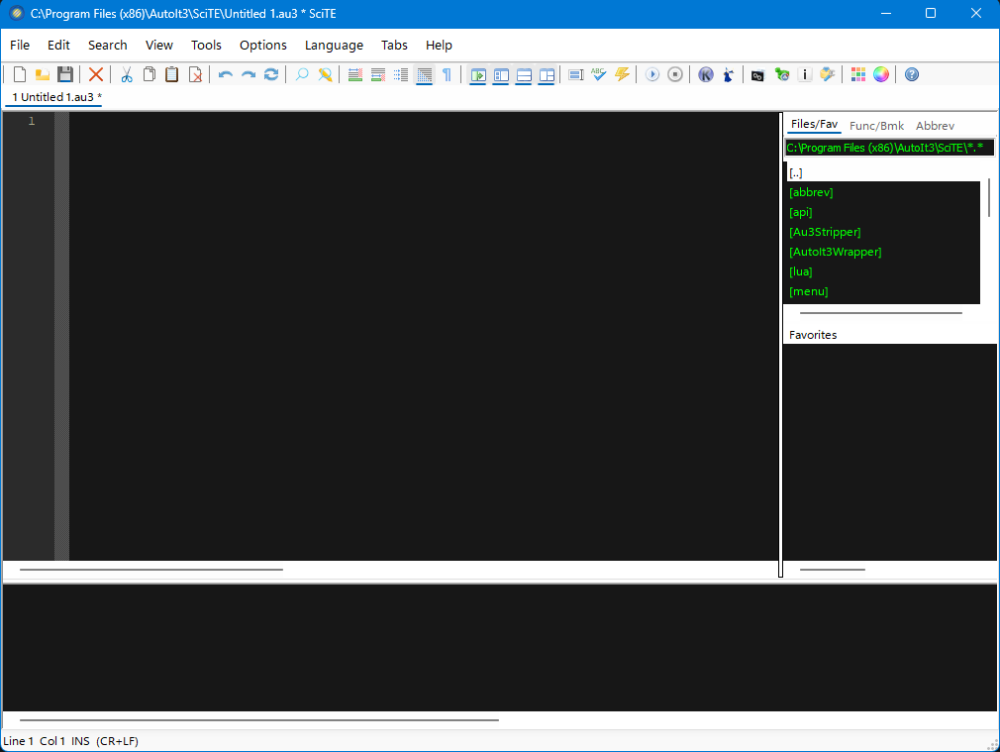This screenshot has width=1000, height=752.
Task: Click the yellow lightning bolt icon
Action: point(622,75)
